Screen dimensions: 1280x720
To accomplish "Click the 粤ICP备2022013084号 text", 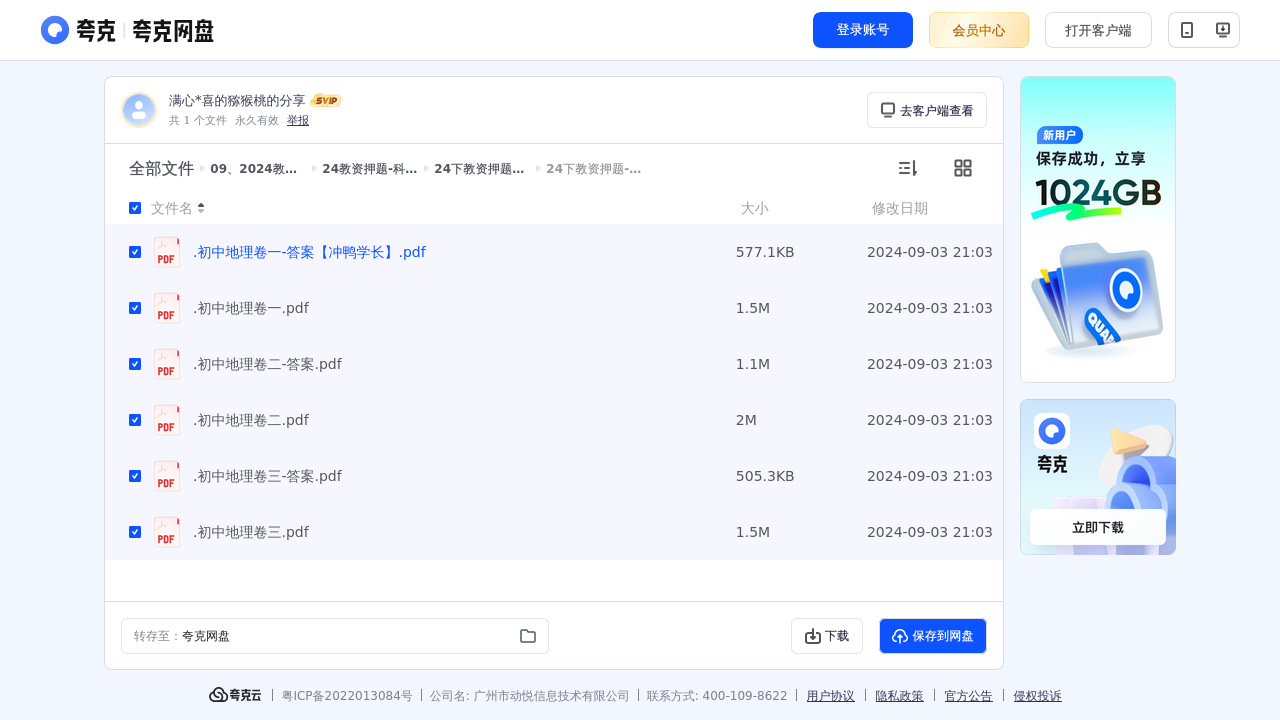I will (x=347, y=696).
